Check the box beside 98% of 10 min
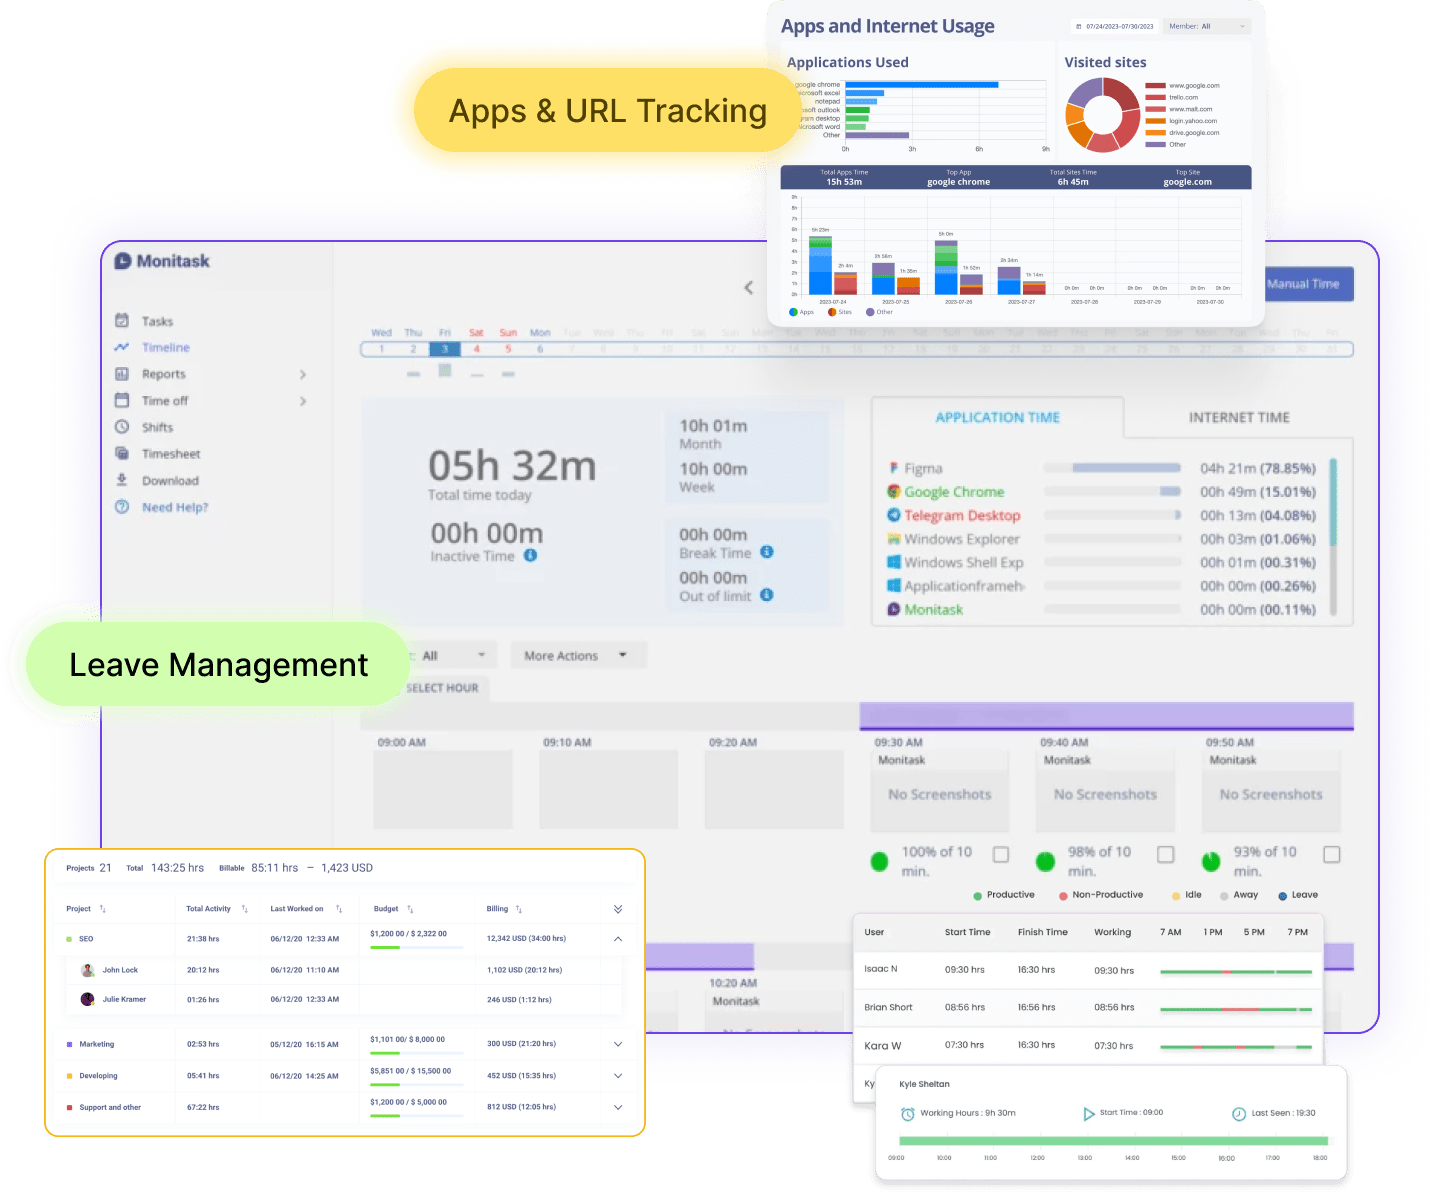The width and height of the screenshot is (1436, 1196). [x=1166, y=854]
